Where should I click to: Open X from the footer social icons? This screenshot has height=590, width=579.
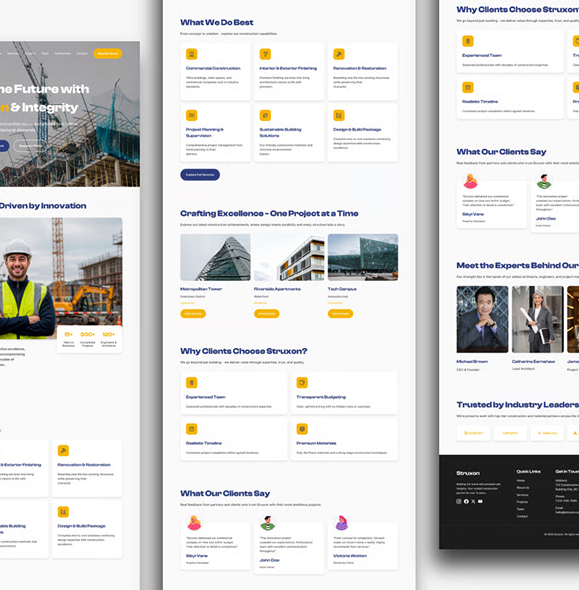(473, 501)
